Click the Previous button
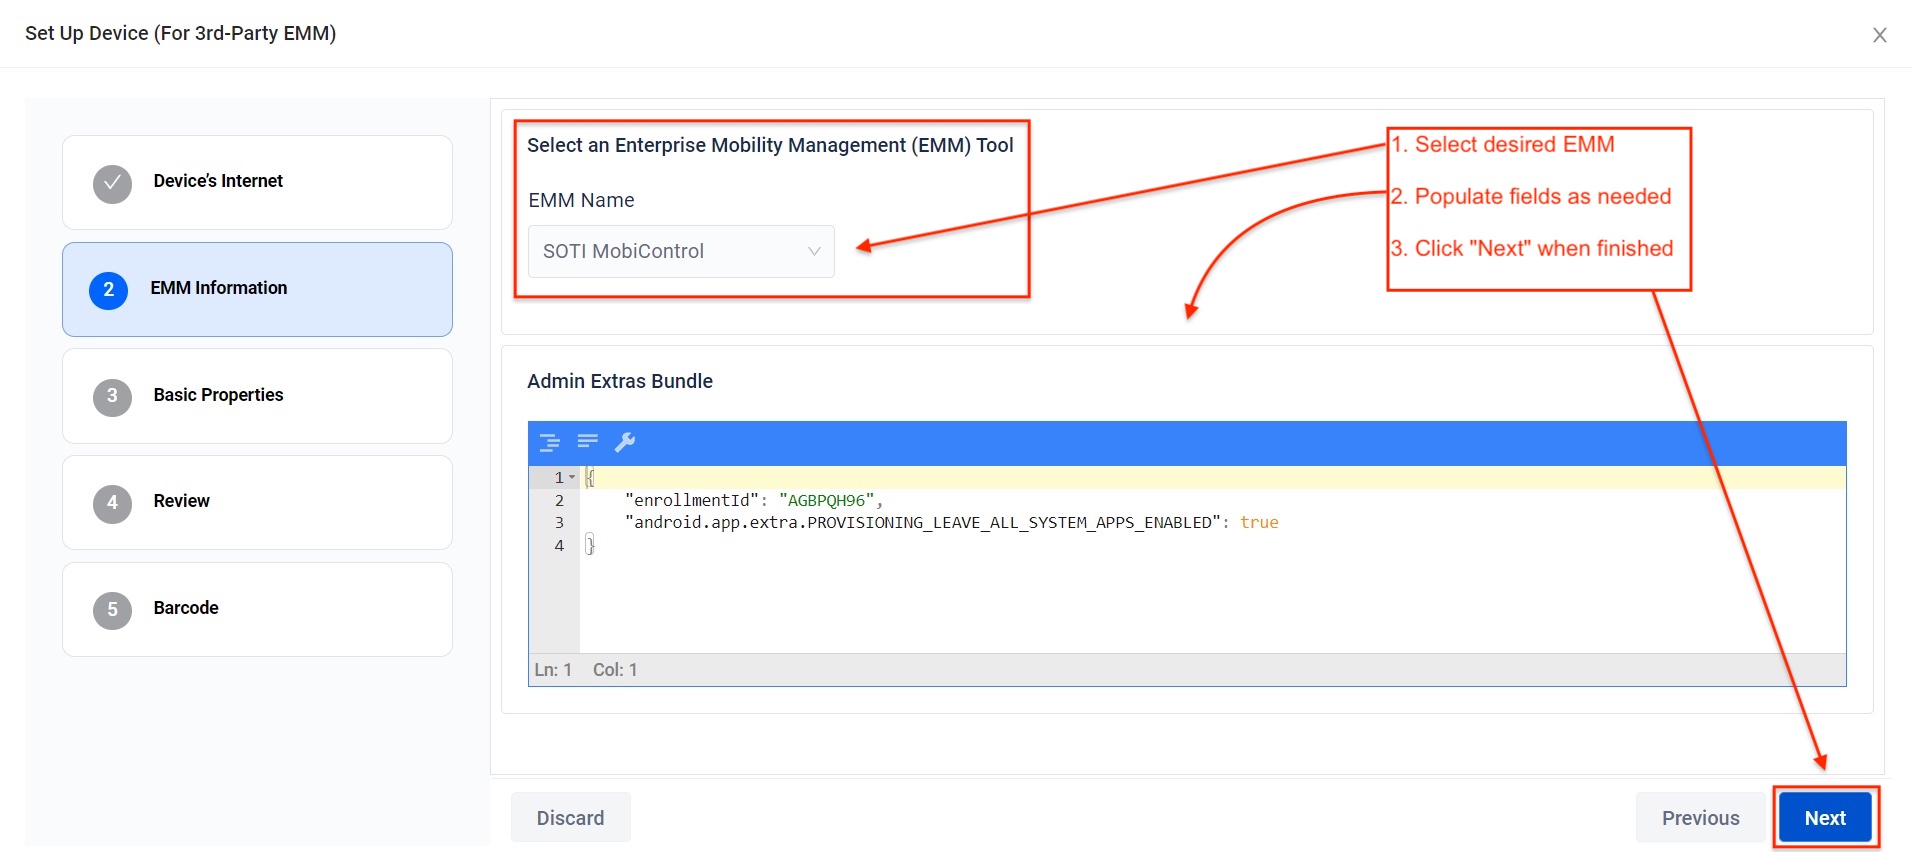The height and width of the screenshot is (852, 1912). 1700,818
